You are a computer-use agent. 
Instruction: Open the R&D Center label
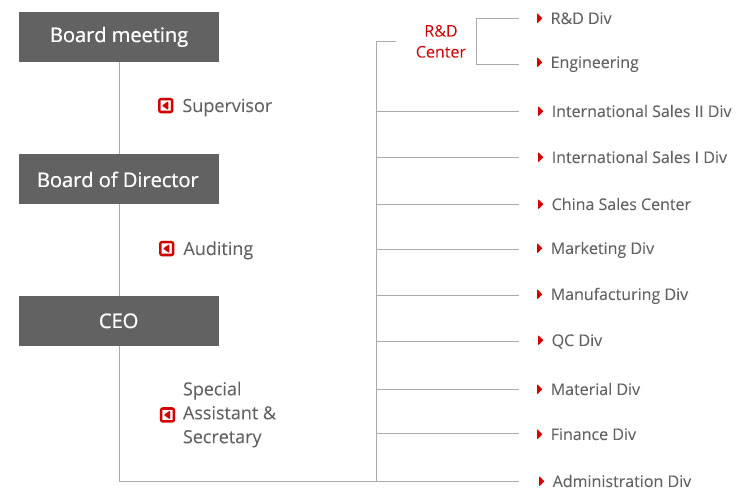coord(441,42)
